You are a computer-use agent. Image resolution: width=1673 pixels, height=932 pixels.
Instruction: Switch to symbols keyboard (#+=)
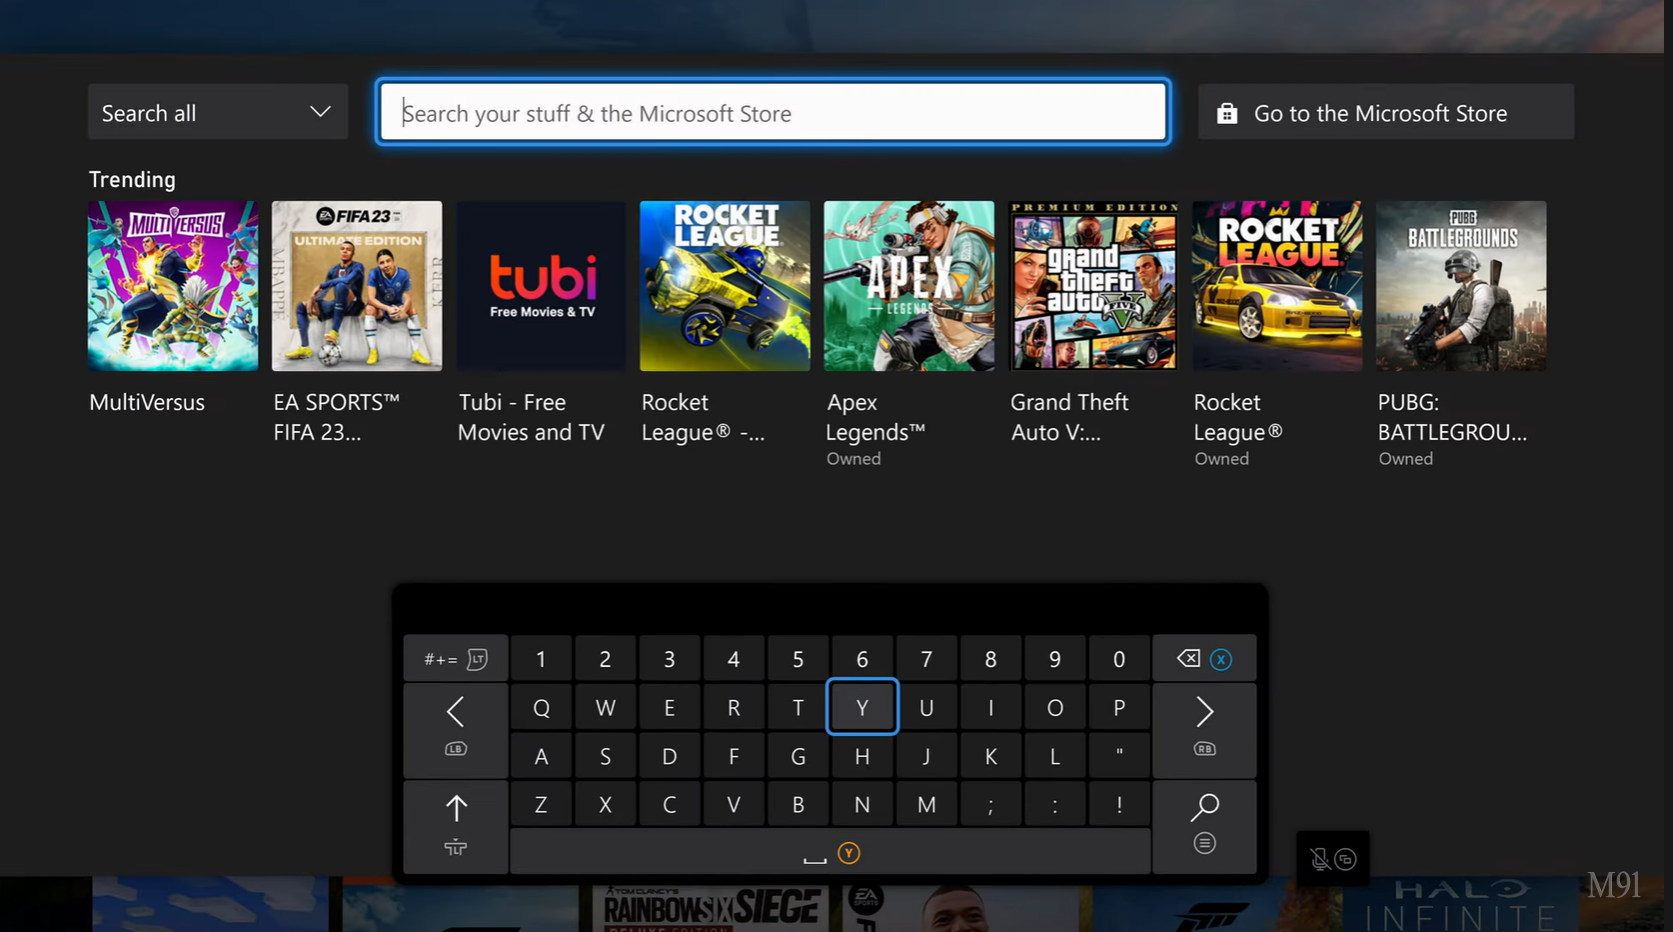(x=456, y=659)
